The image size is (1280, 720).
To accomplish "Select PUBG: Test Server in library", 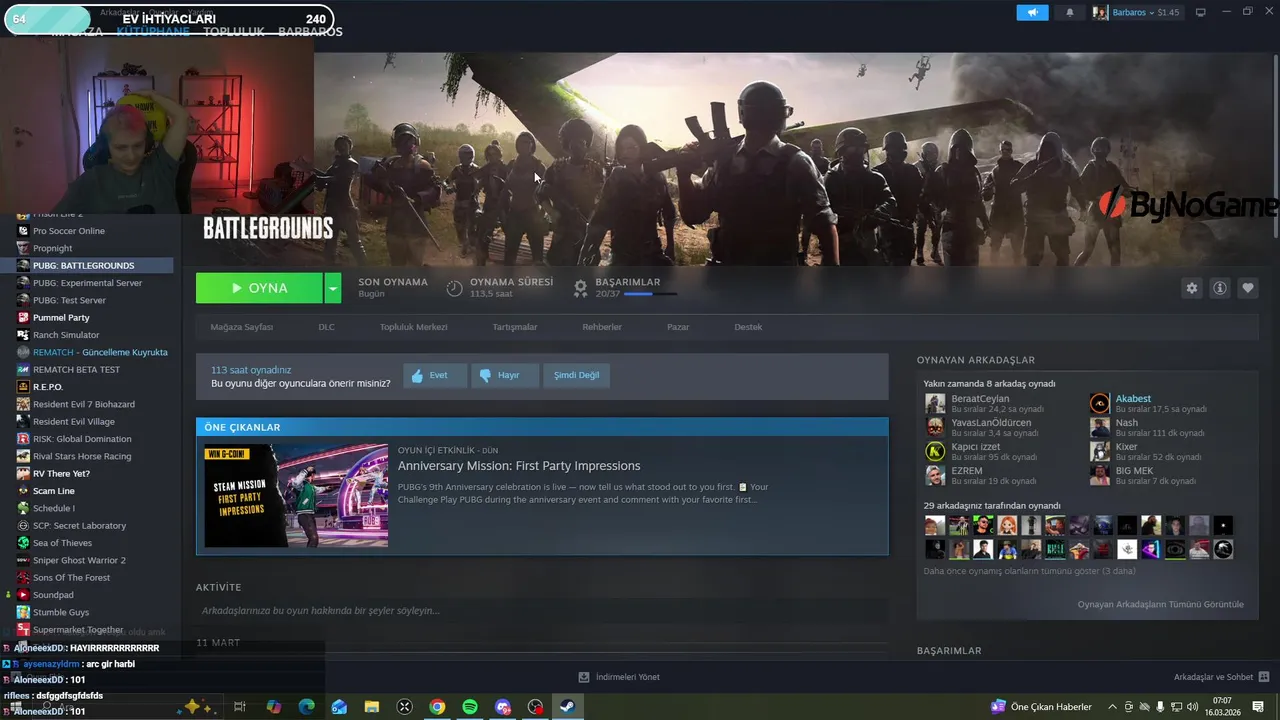I will coord(69,300).
